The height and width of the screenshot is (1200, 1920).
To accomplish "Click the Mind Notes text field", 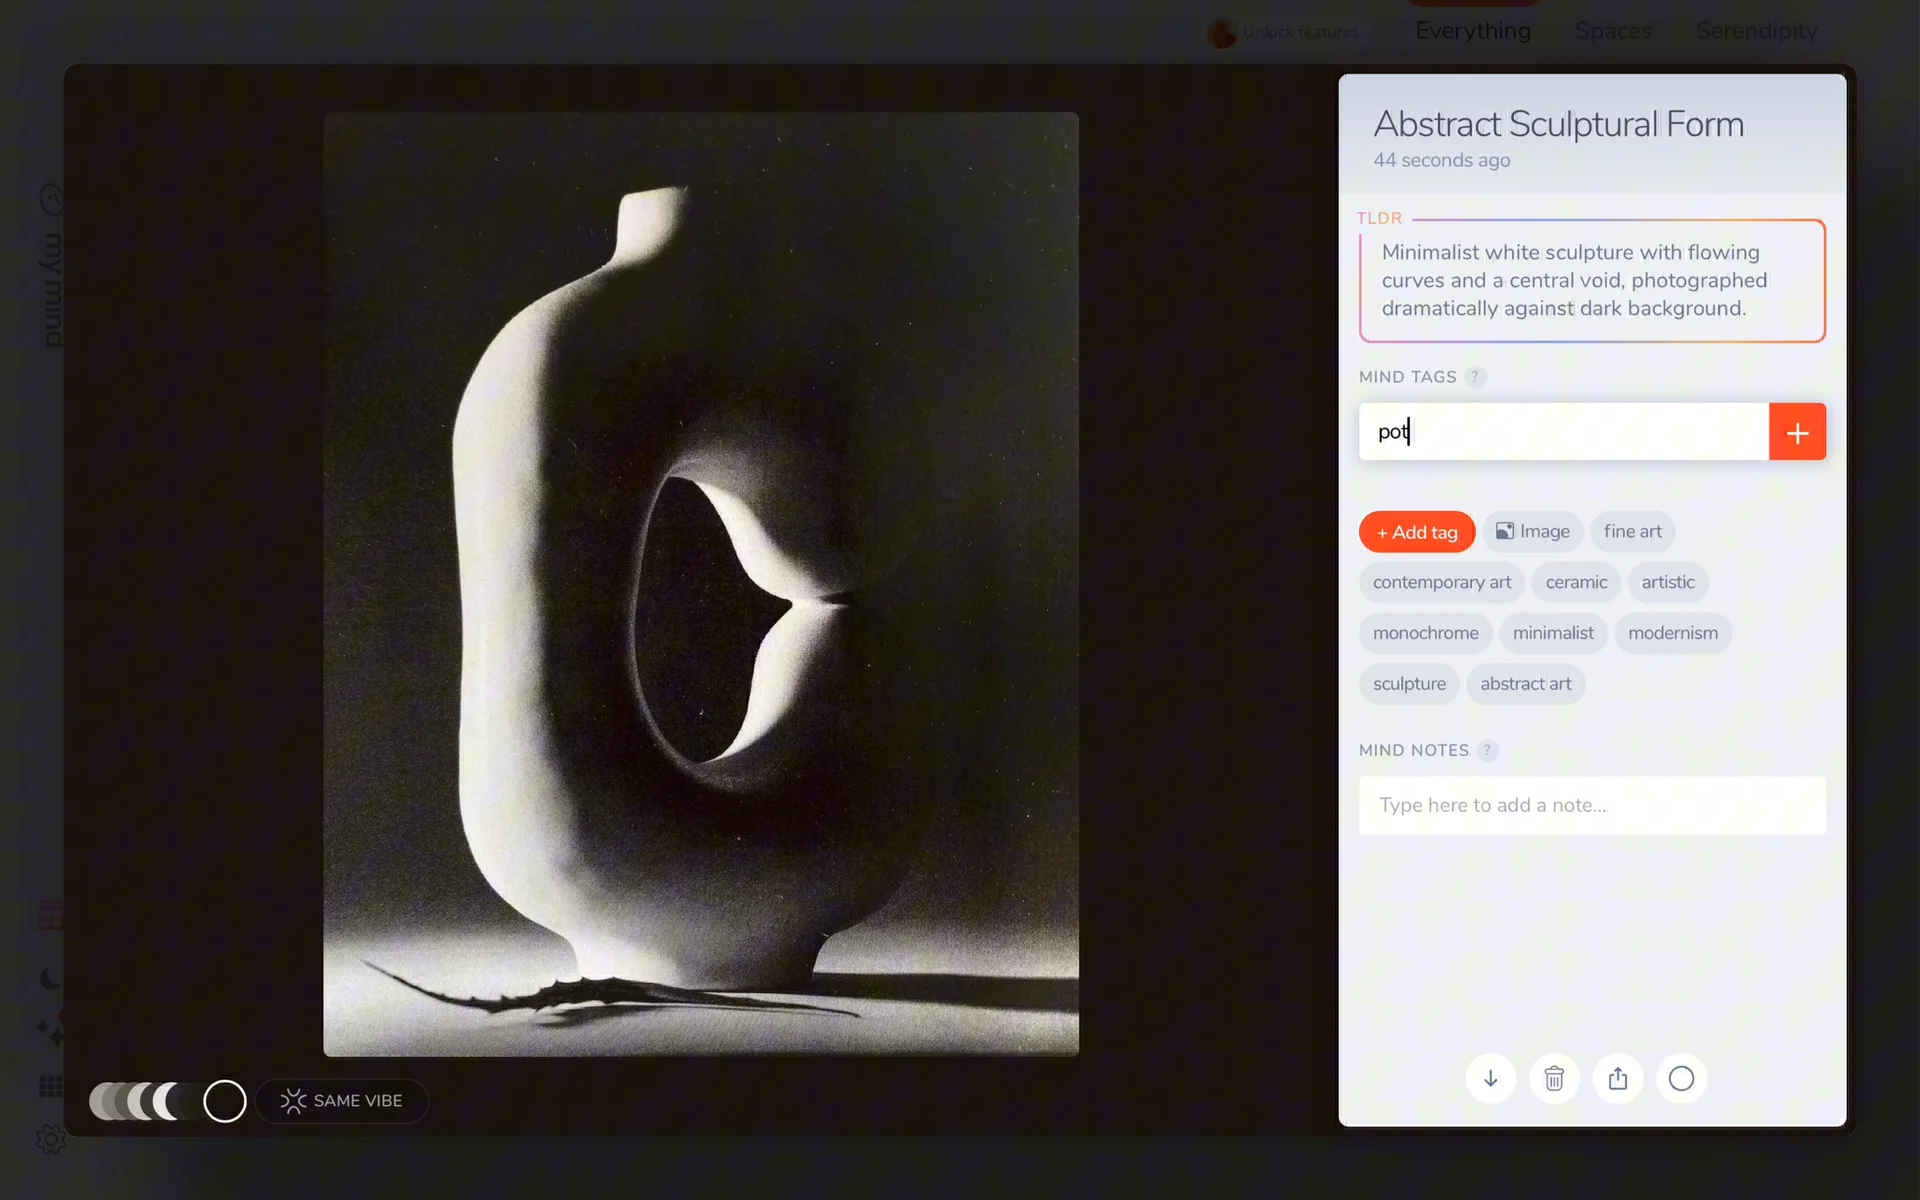I will 1592,805.
